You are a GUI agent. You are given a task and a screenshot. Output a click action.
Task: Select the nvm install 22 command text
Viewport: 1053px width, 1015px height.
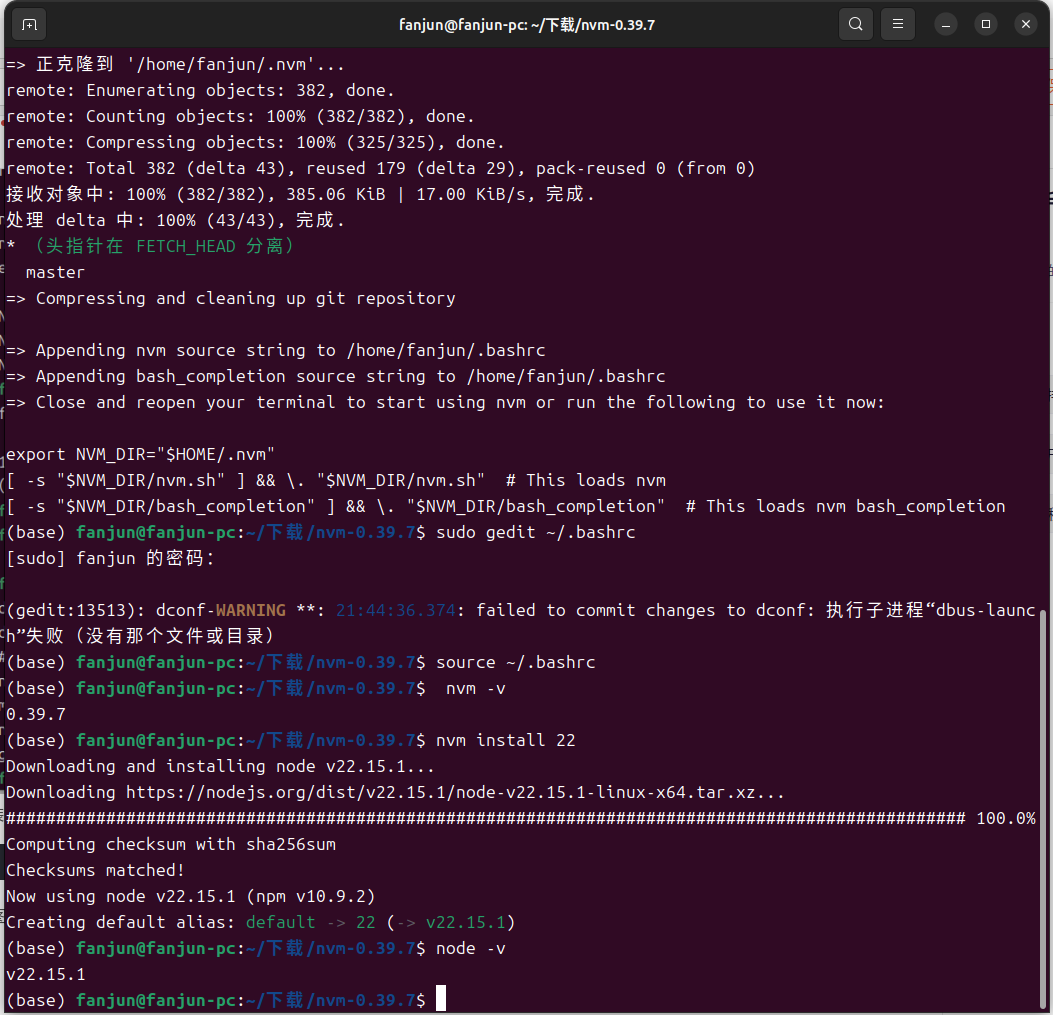pos(507,740)
